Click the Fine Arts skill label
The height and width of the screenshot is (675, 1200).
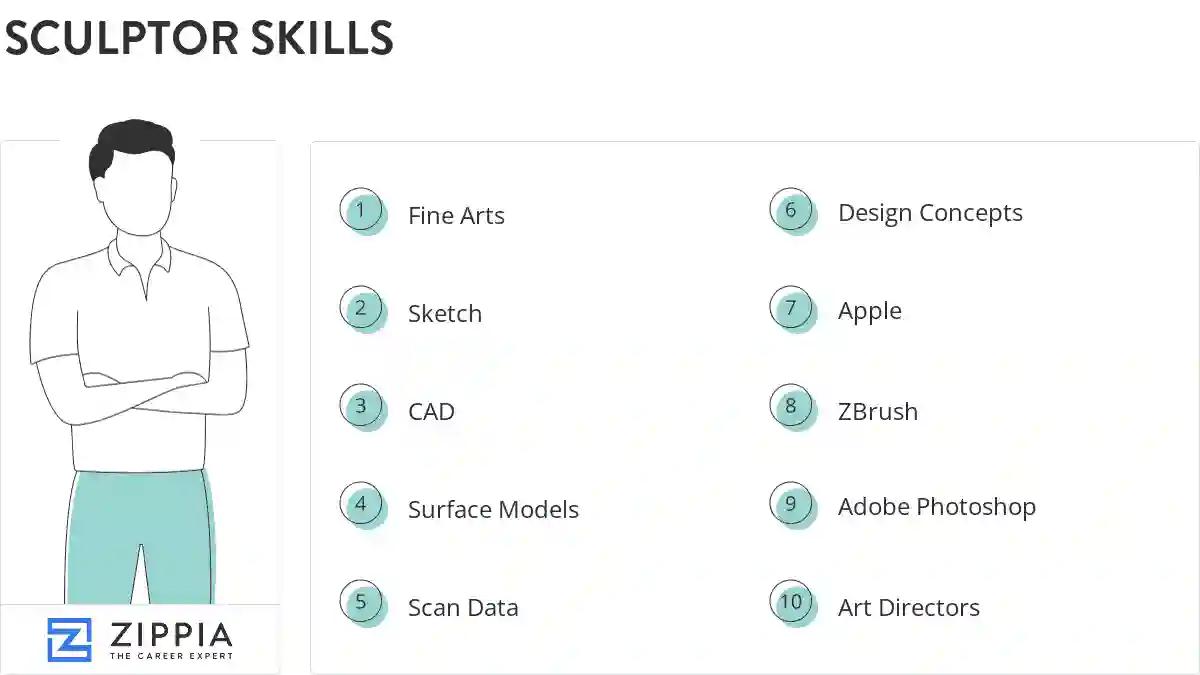pos(456,216)
